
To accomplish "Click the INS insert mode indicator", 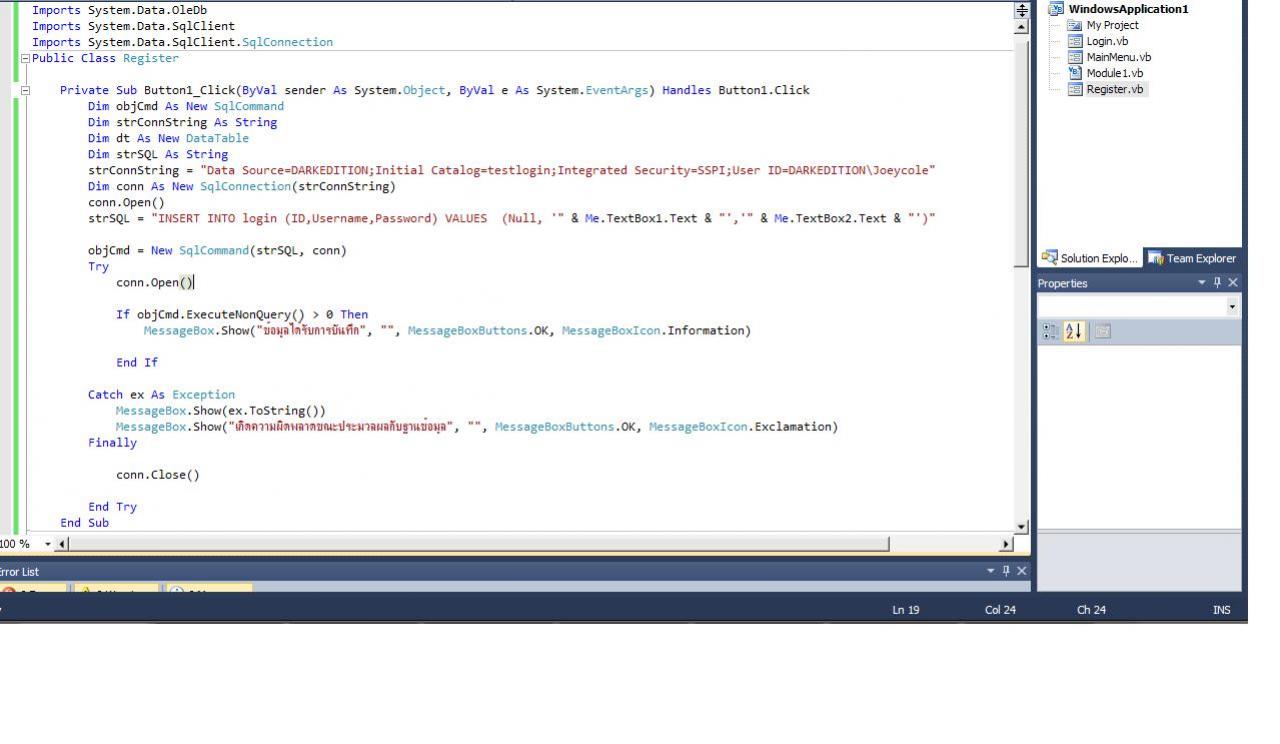I will 1222,610.
